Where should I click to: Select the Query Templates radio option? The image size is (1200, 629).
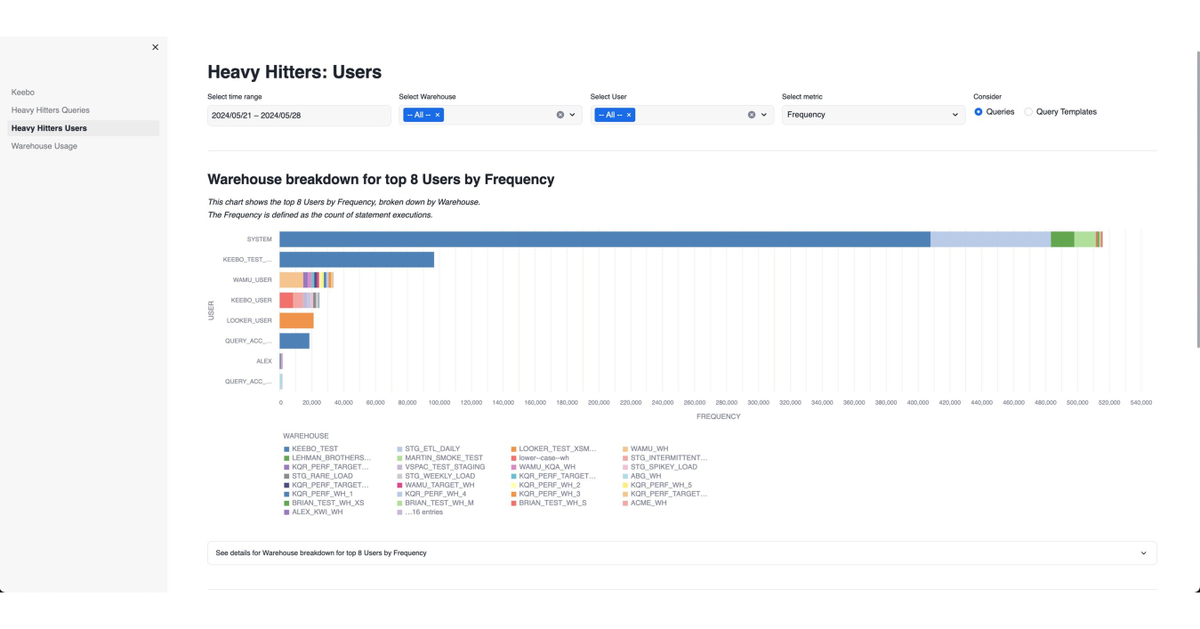[x=1028, y=112]
